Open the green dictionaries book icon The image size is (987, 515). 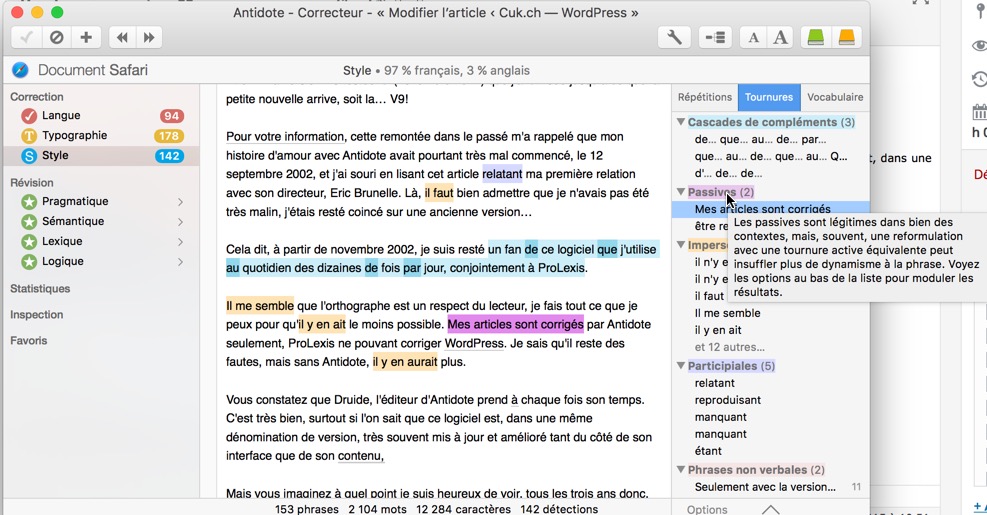coord(816,38)
